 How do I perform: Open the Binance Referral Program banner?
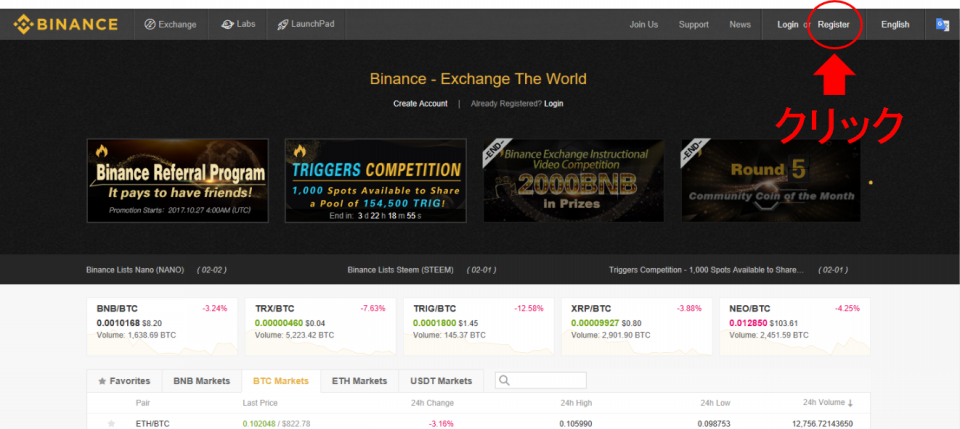178,181
